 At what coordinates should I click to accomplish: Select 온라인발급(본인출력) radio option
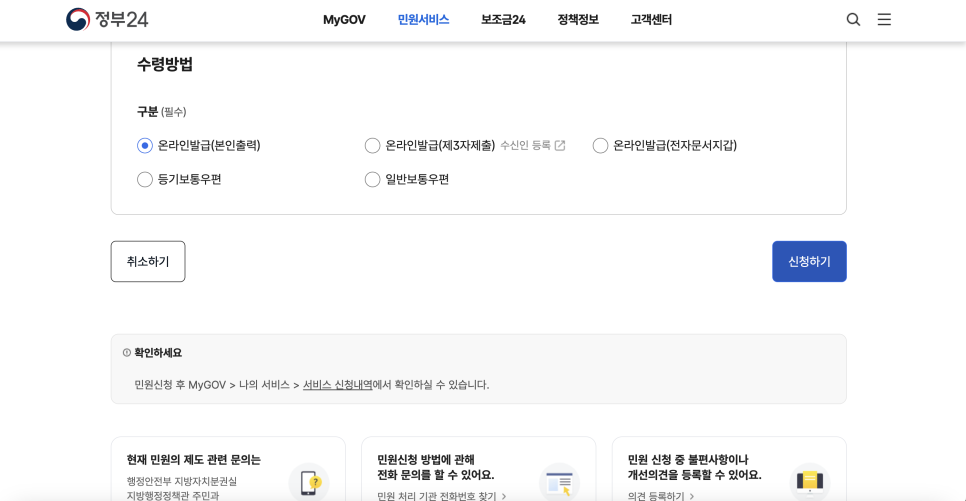tap(145, 145)
